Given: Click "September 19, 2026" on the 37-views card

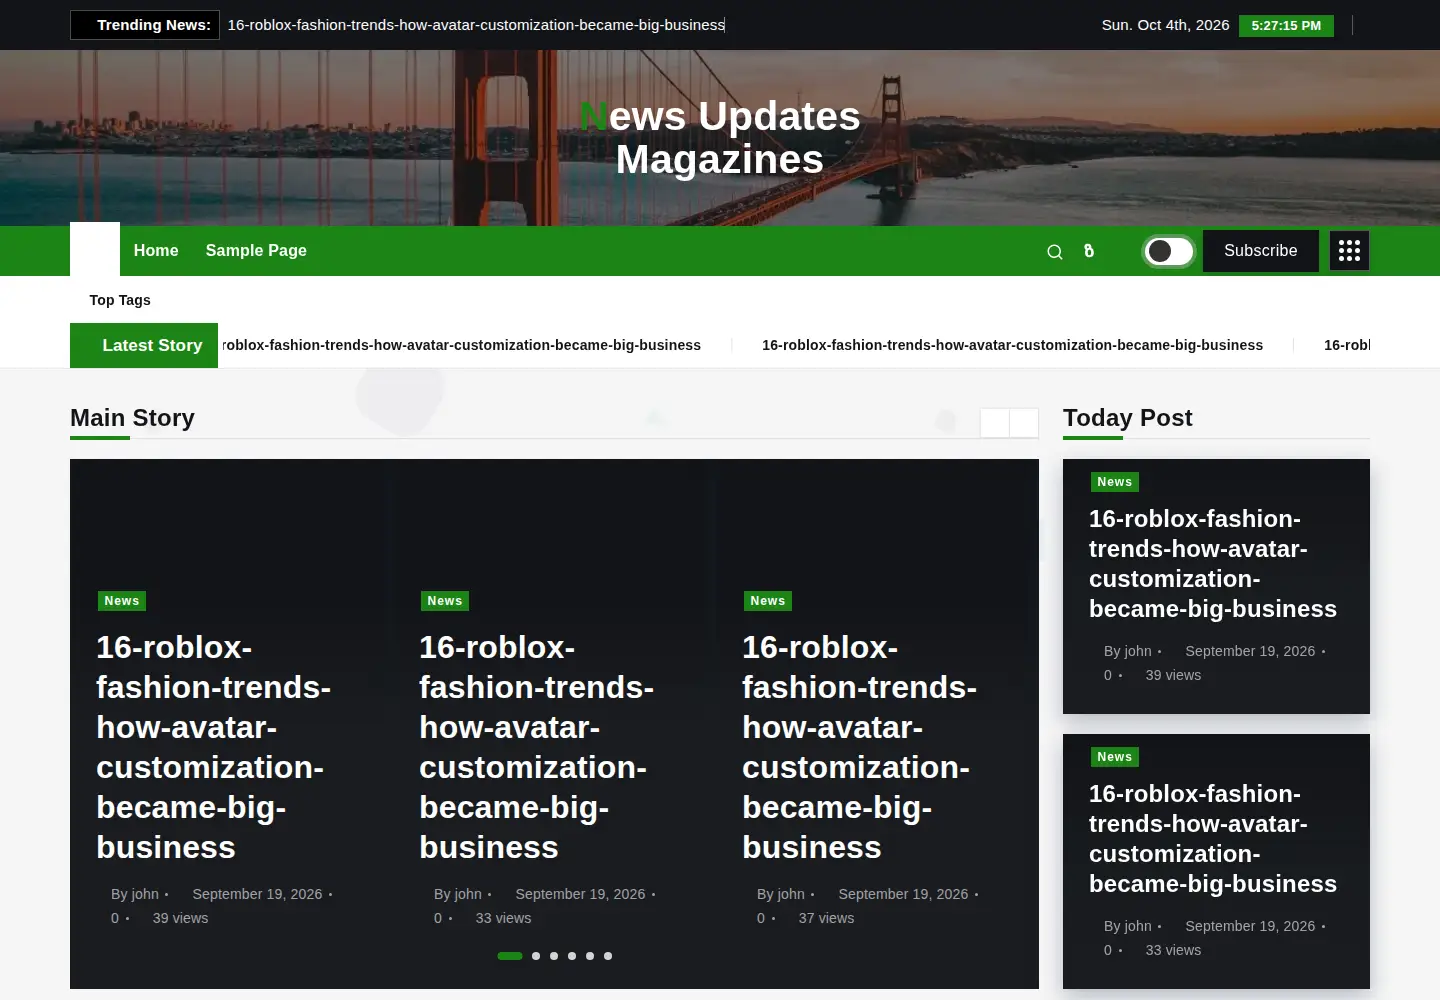Looking at the screenshot, I should point(903,894).
